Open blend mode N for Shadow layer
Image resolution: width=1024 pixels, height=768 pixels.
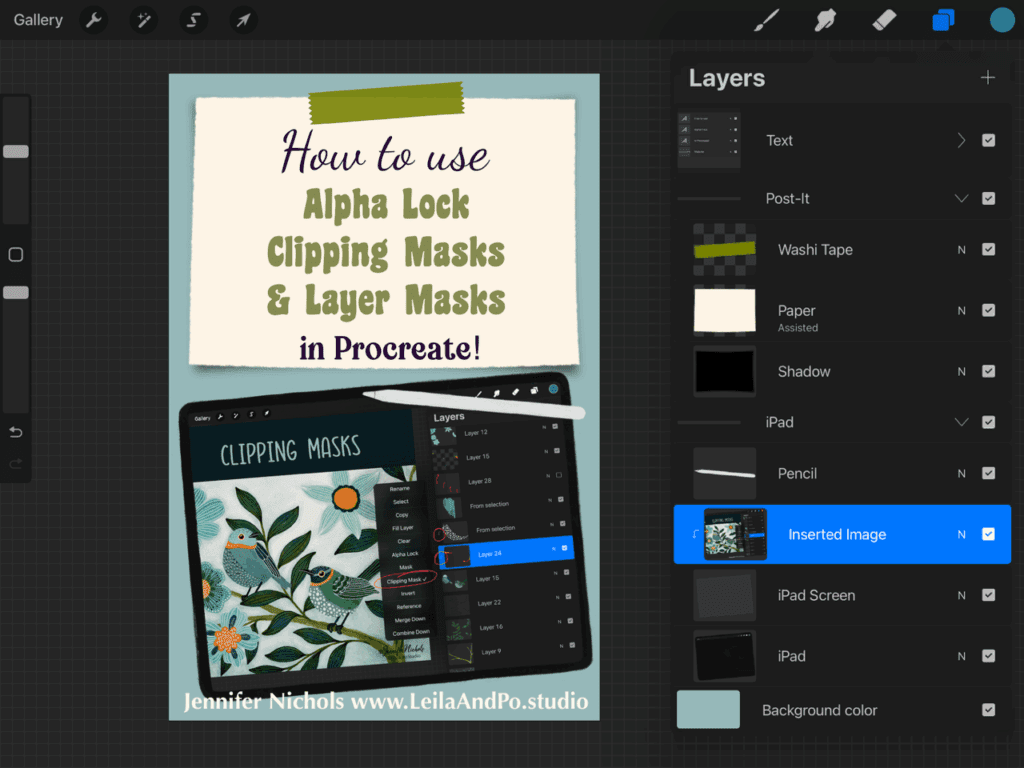[x=961, y=372]
